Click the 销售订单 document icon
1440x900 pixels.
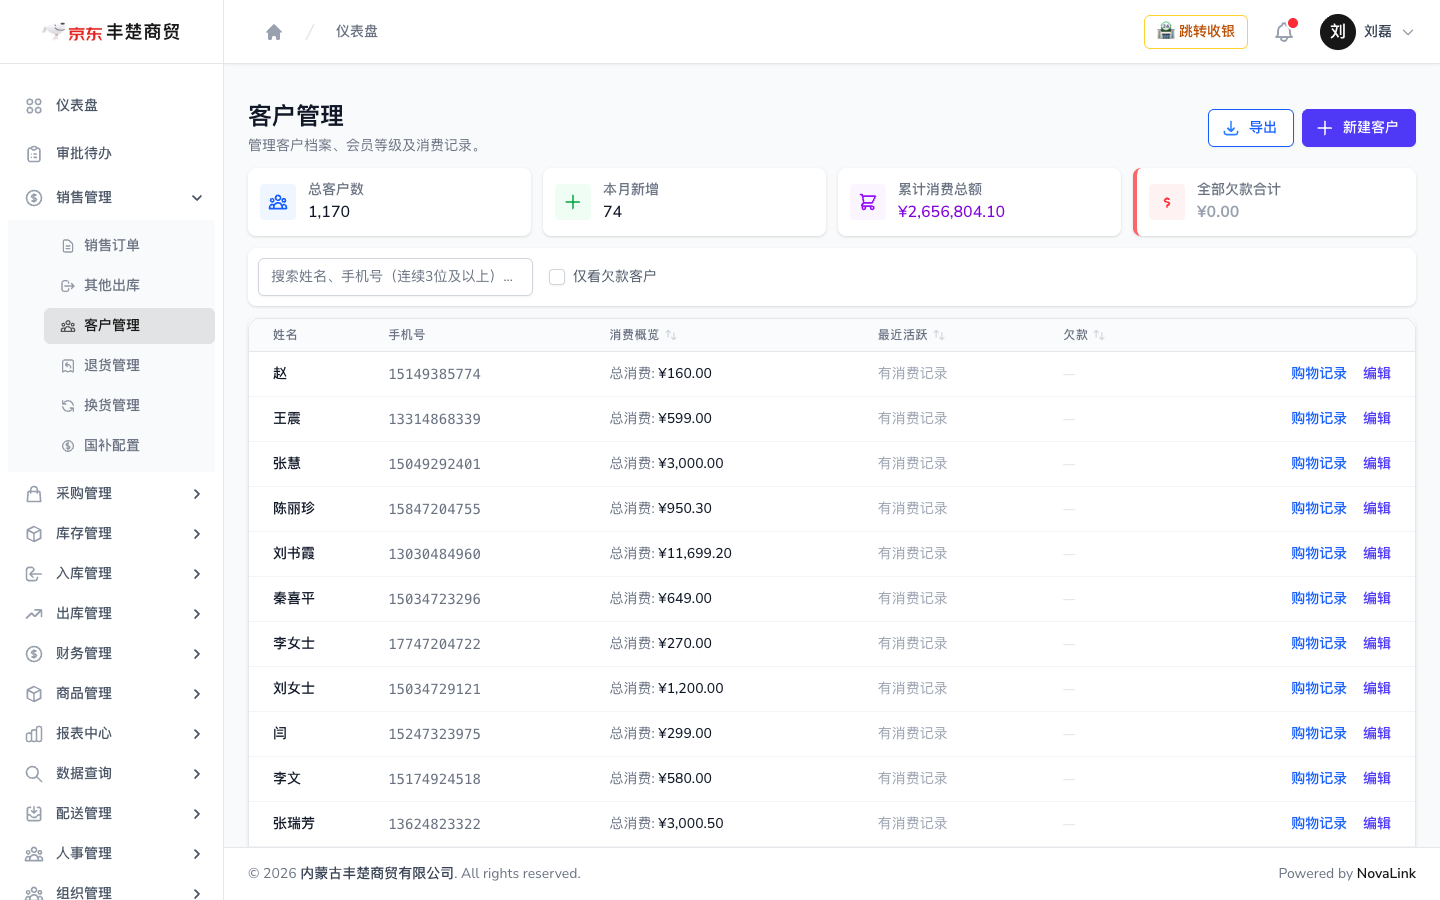point(68,246)
